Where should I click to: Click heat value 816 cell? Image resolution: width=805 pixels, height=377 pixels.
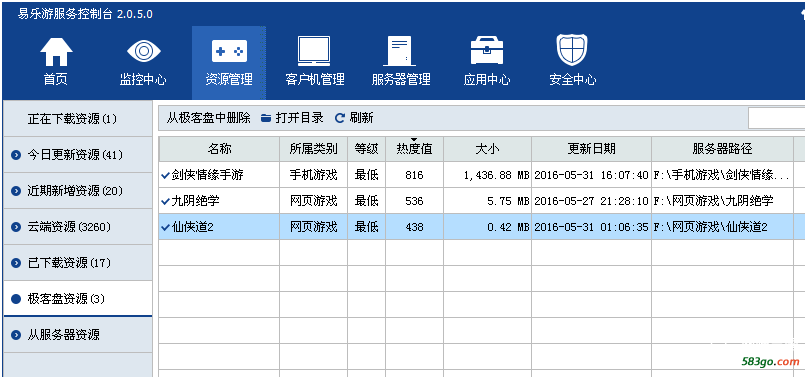tap(414, 175)
